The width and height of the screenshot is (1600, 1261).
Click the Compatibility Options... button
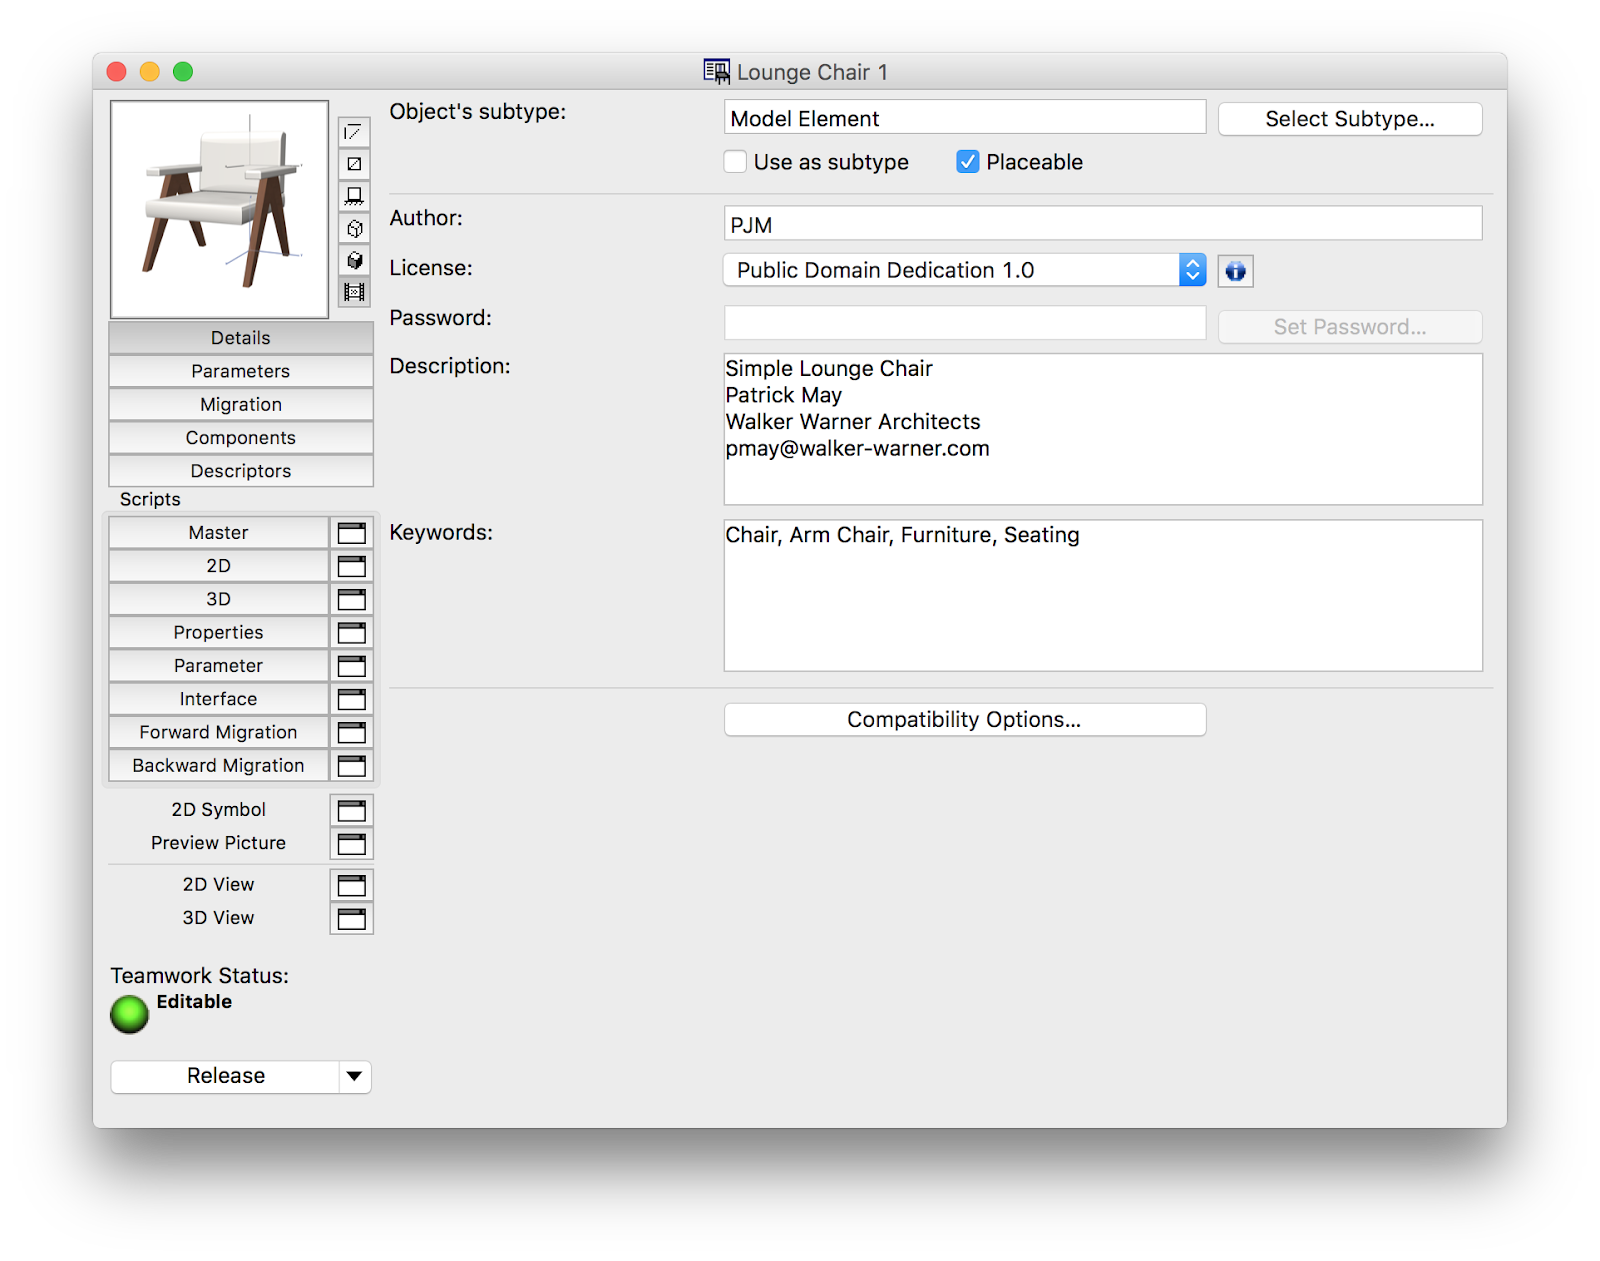[x=965, y=720]
